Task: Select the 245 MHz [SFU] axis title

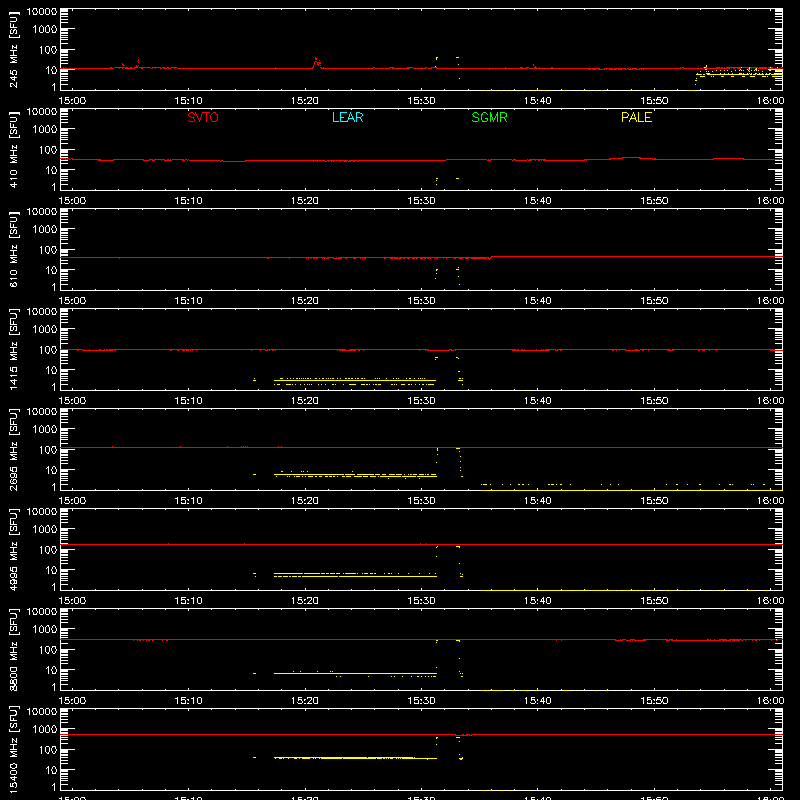Action: 14,49
